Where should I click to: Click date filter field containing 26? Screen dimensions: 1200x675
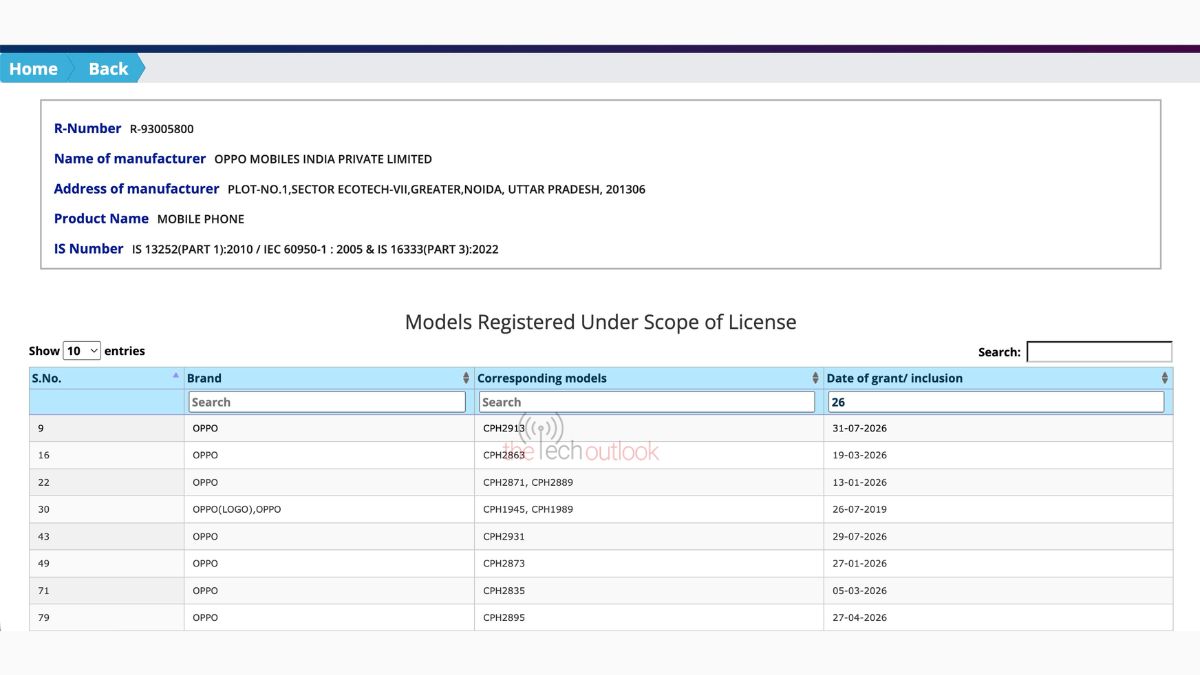point(996,402)
